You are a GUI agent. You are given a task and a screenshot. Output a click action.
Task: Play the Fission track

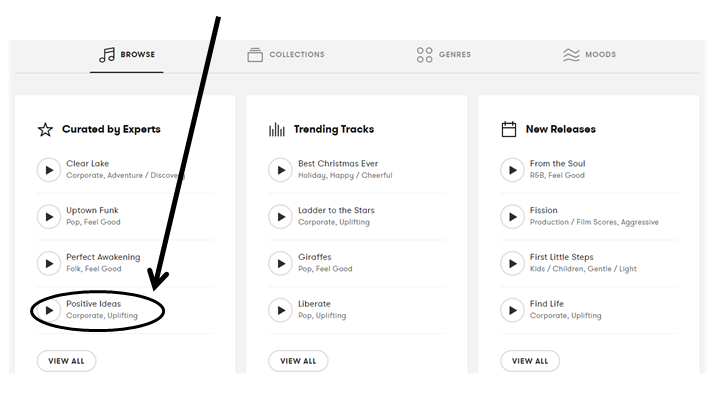pyautogui.click(x=513, y=216)
